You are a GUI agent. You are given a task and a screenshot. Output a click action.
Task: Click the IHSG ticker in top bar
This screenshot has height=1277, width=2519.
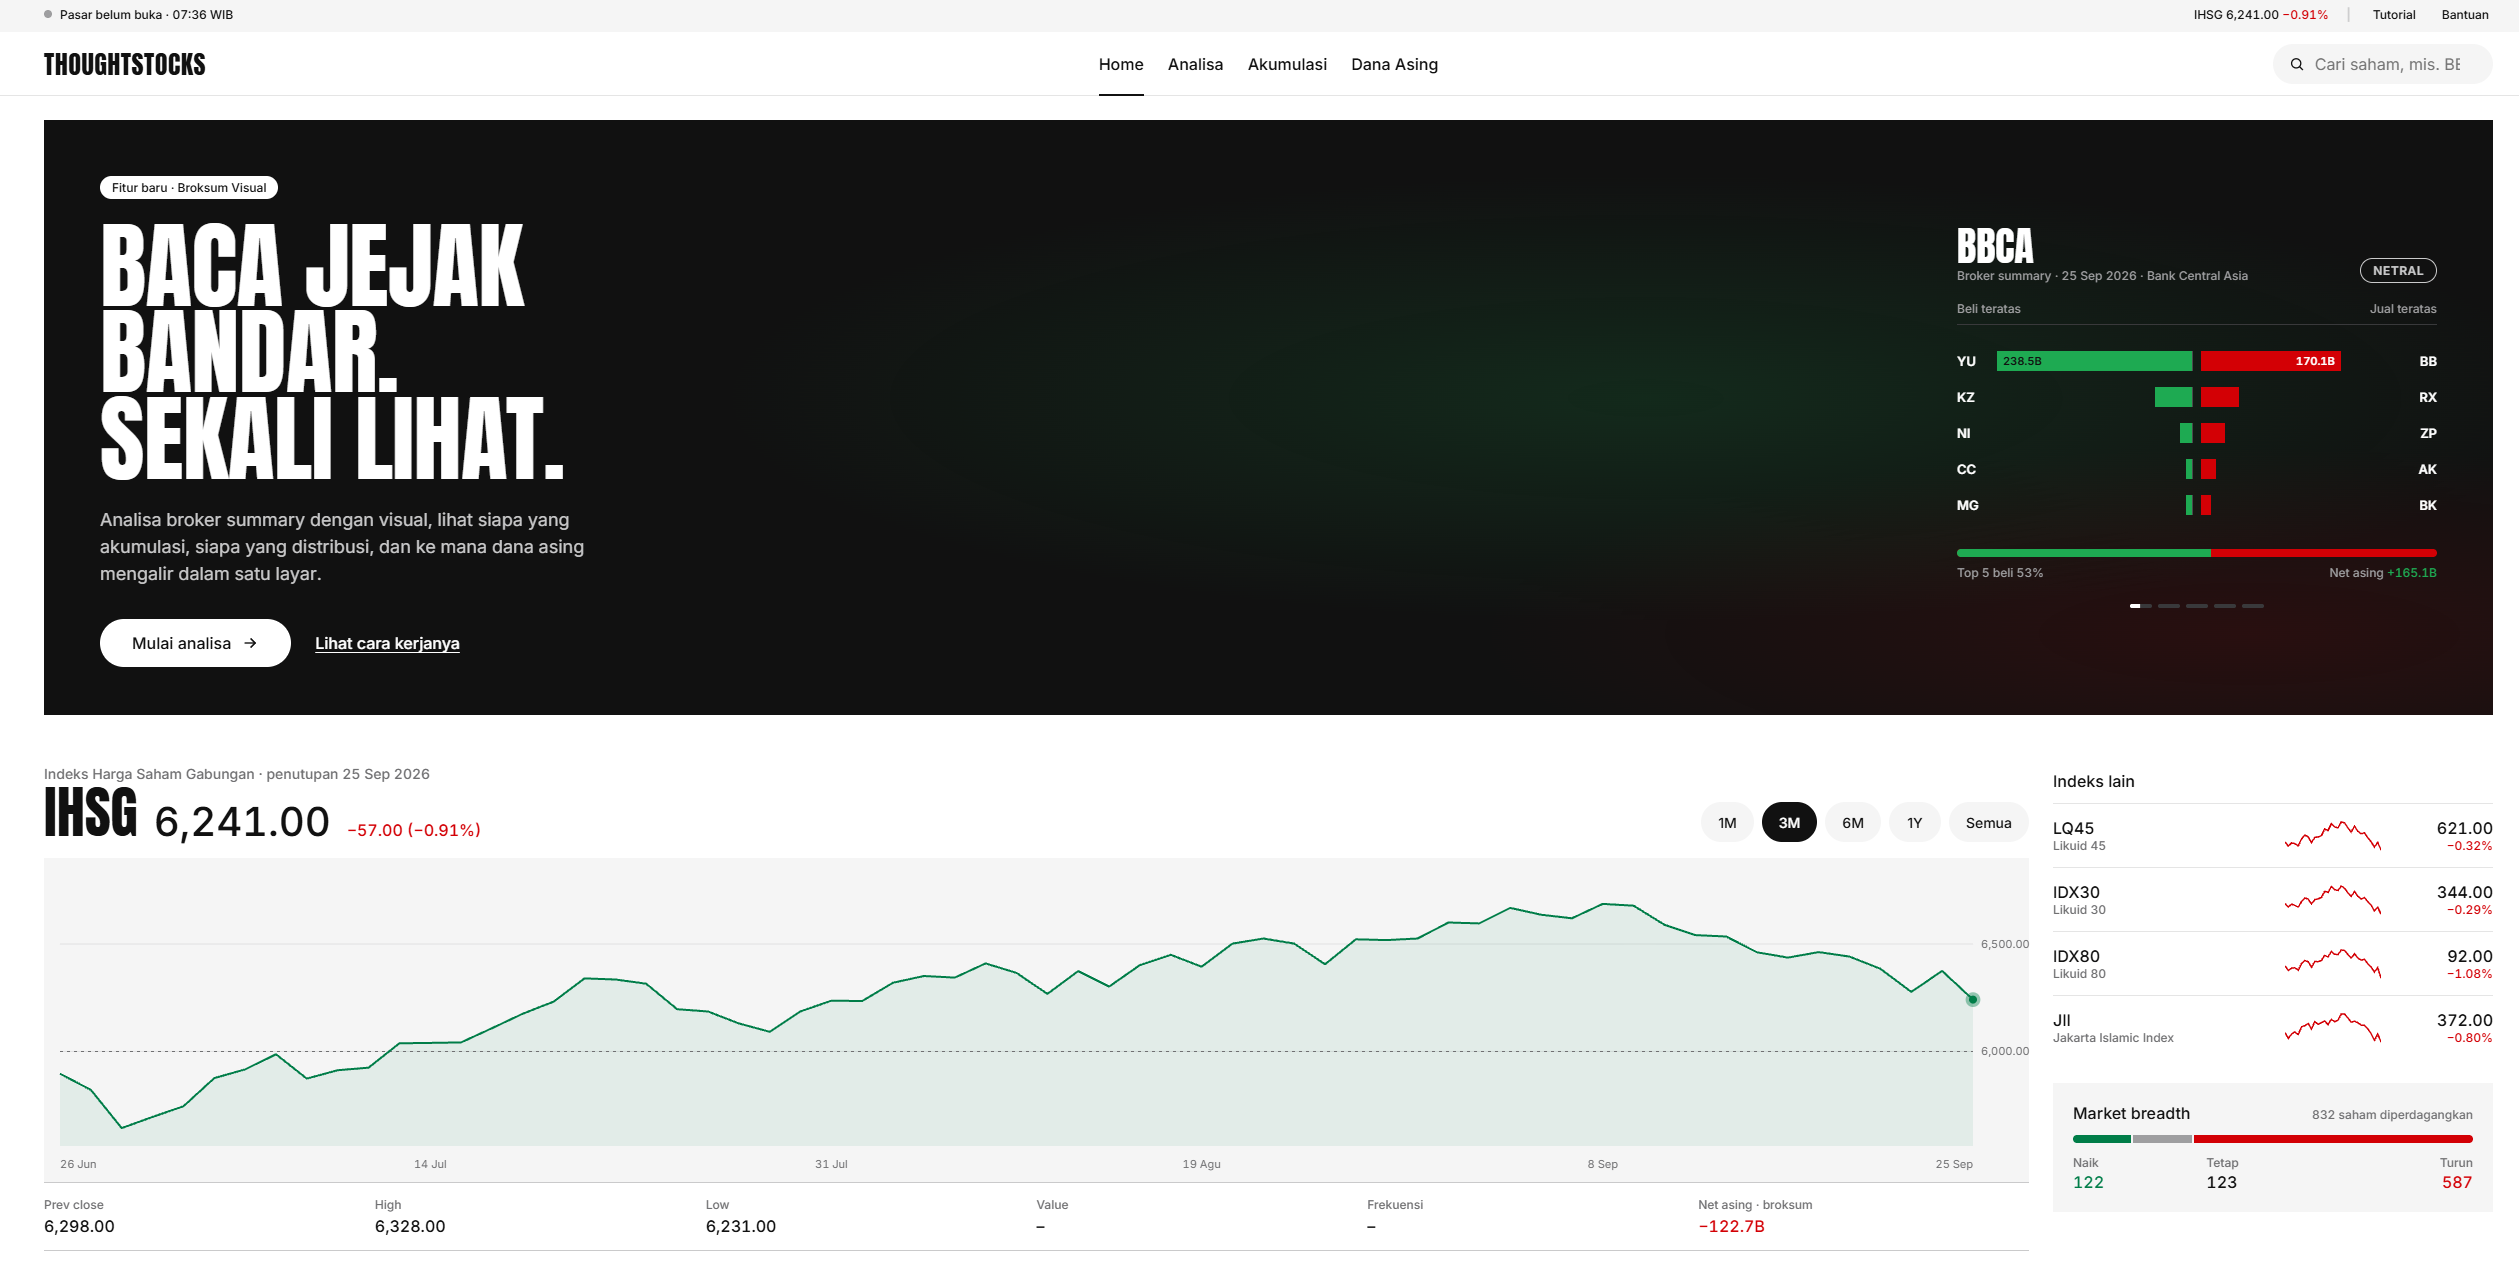coord(2260,15)
